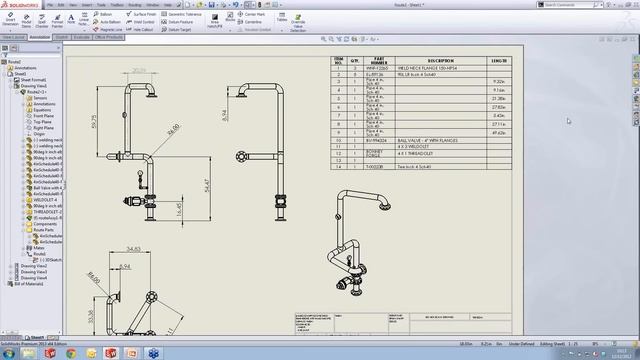The height and width of the screenshot is (360, 640).
Task: Open the Model Items tool
Action: click(27, 20)
